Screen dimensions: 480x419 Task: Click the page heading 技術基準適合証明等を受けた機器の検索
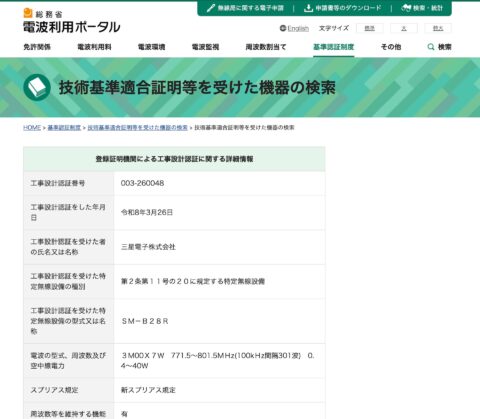pyautogui.click(x=197, y=87)
